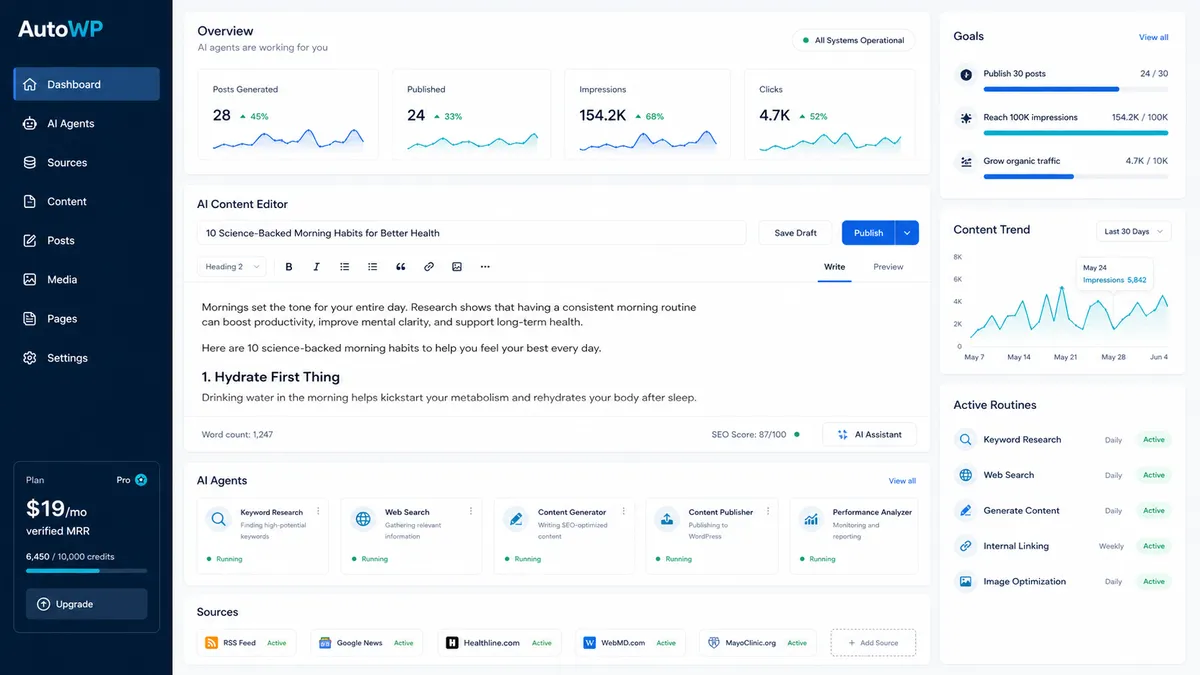Image resolution: width=1200 pixels, height=675 pixels.
Task: Click the Italic formatting icon
Action: point(317,267)
